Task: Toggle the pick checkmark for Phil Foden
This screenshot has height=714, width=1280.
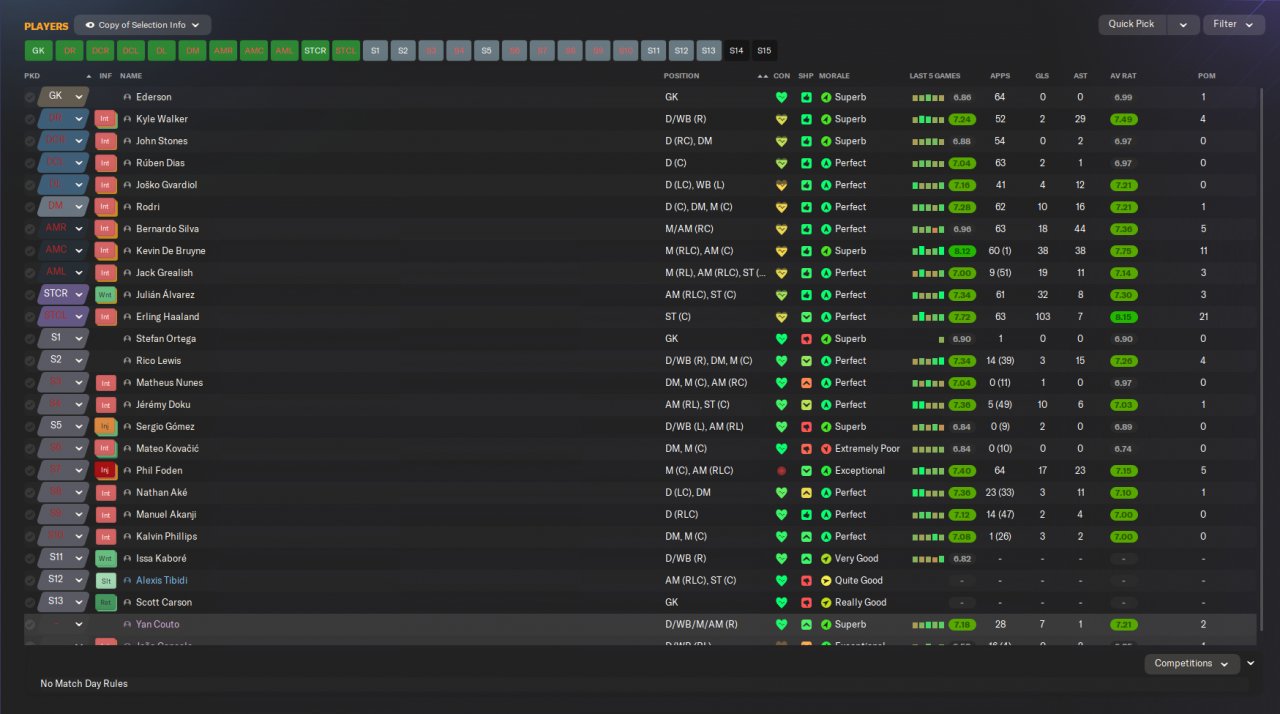Action: coord(30,471)
